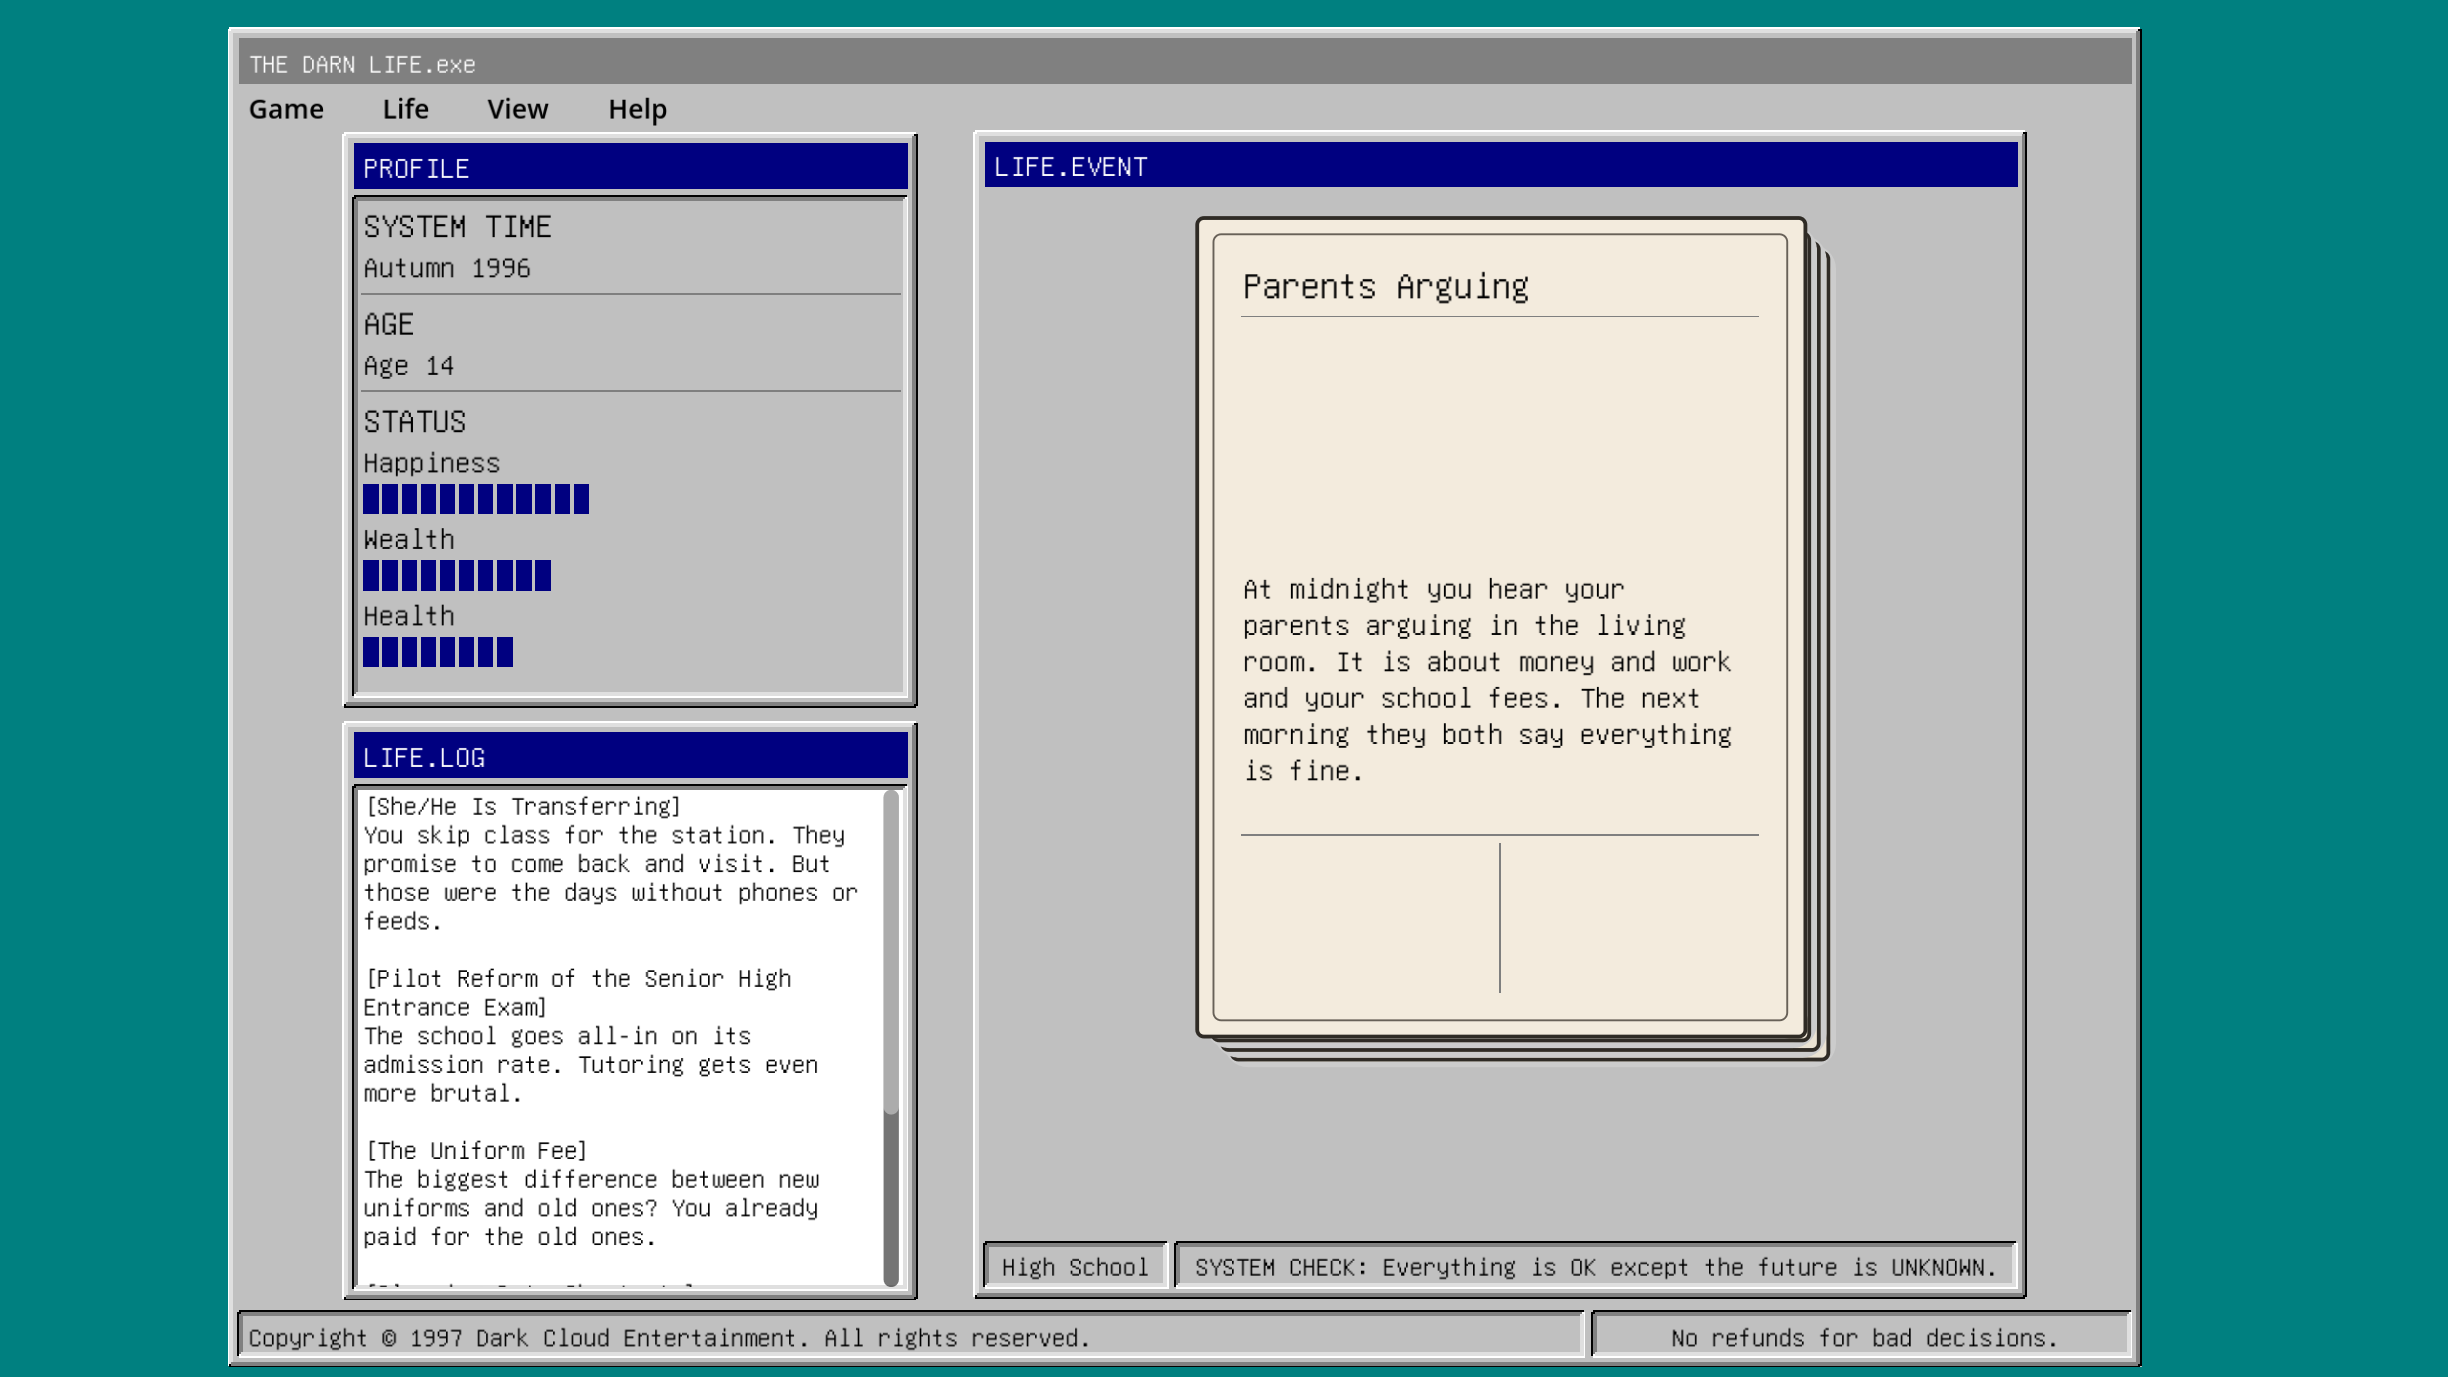Select the 'Autumn 1996' system time value
The image size is (2448, 1377).
[x=447, y=268]
